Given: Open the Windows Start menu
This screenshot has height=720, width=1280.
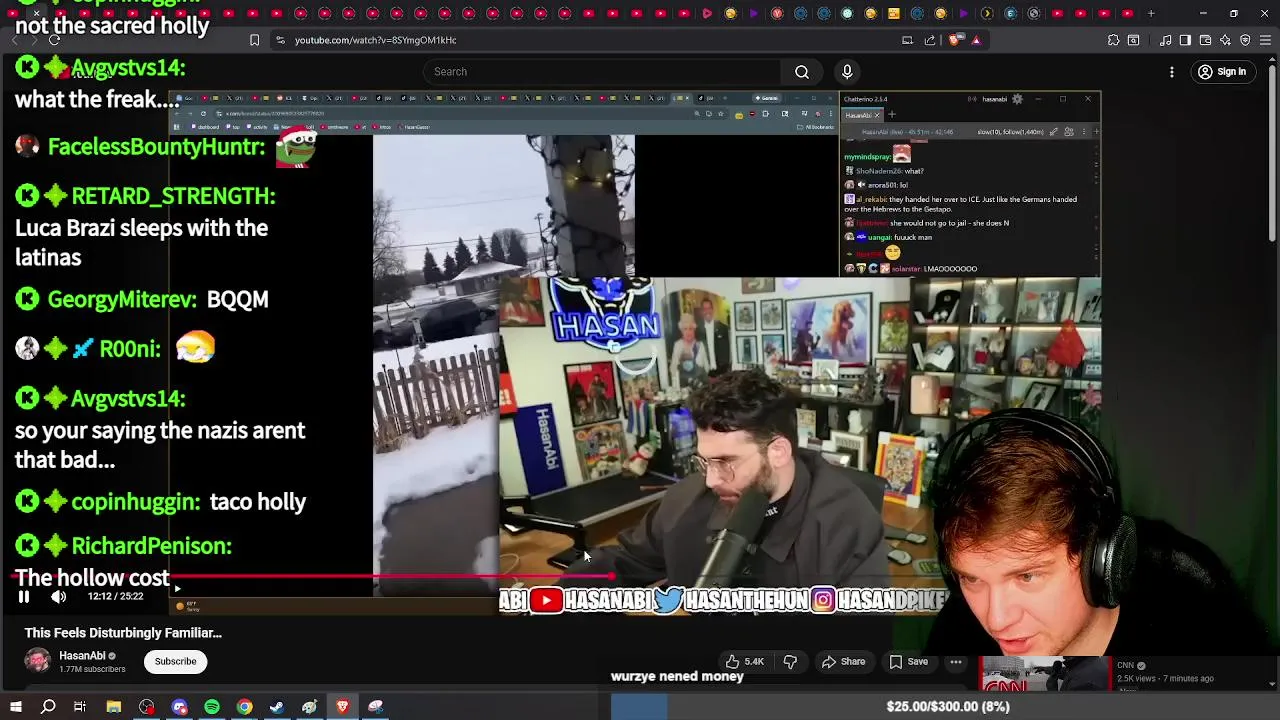Looking at the screenshot, I should point(15,707).
